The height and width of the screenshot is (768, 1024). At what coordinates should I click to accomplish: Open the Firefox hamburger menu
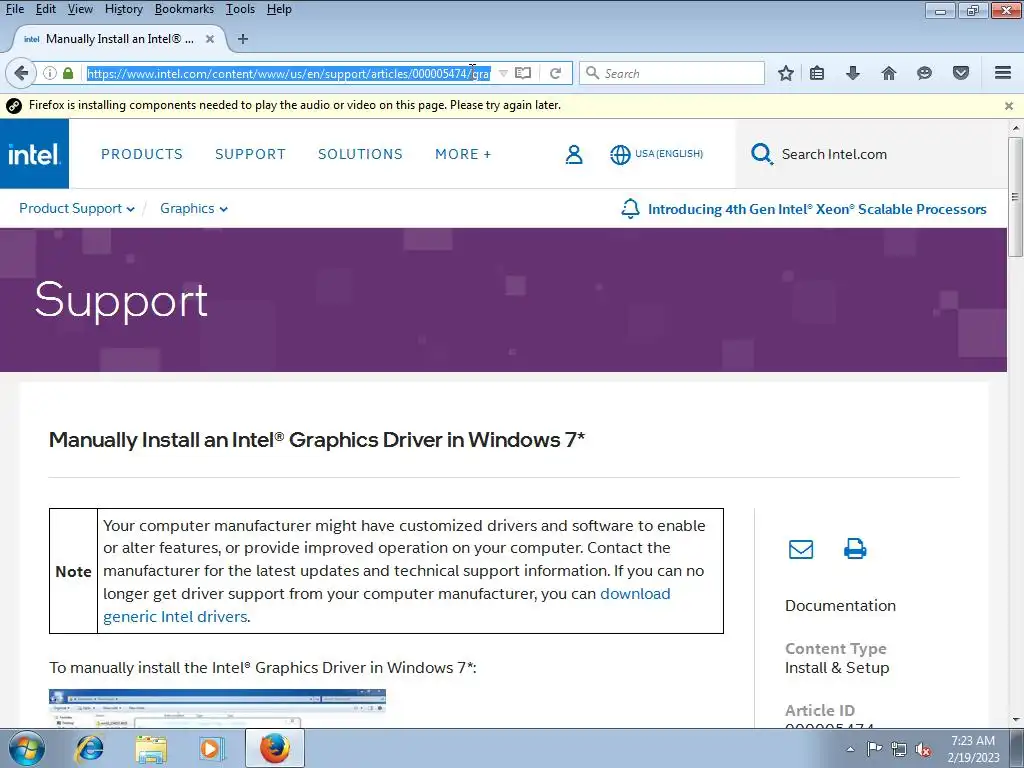click(1003, 72)
